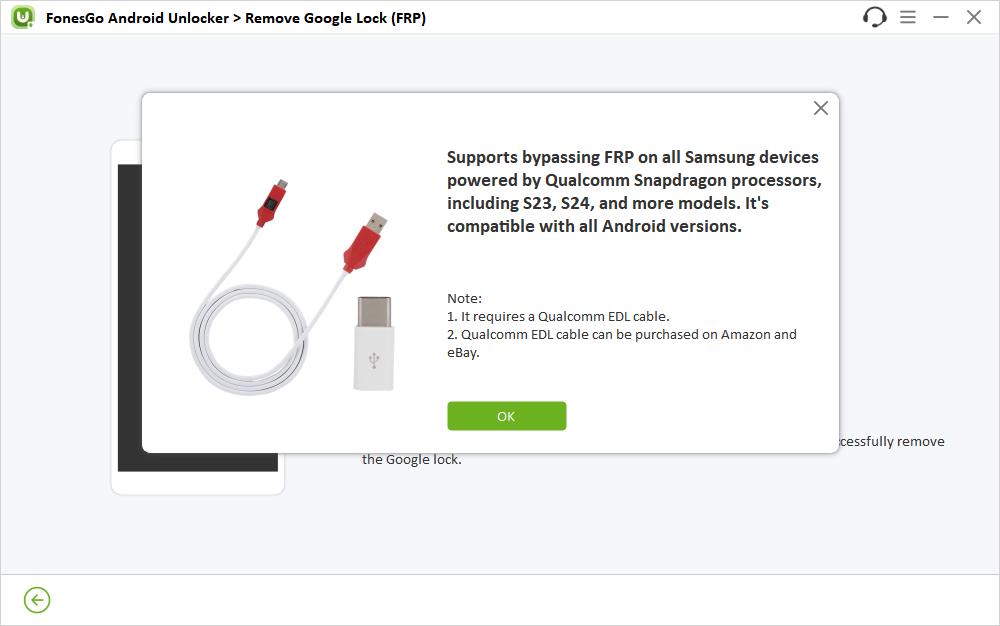
Task: Close the Qualcomm EDL cable dialog
Action: (821, 108)
